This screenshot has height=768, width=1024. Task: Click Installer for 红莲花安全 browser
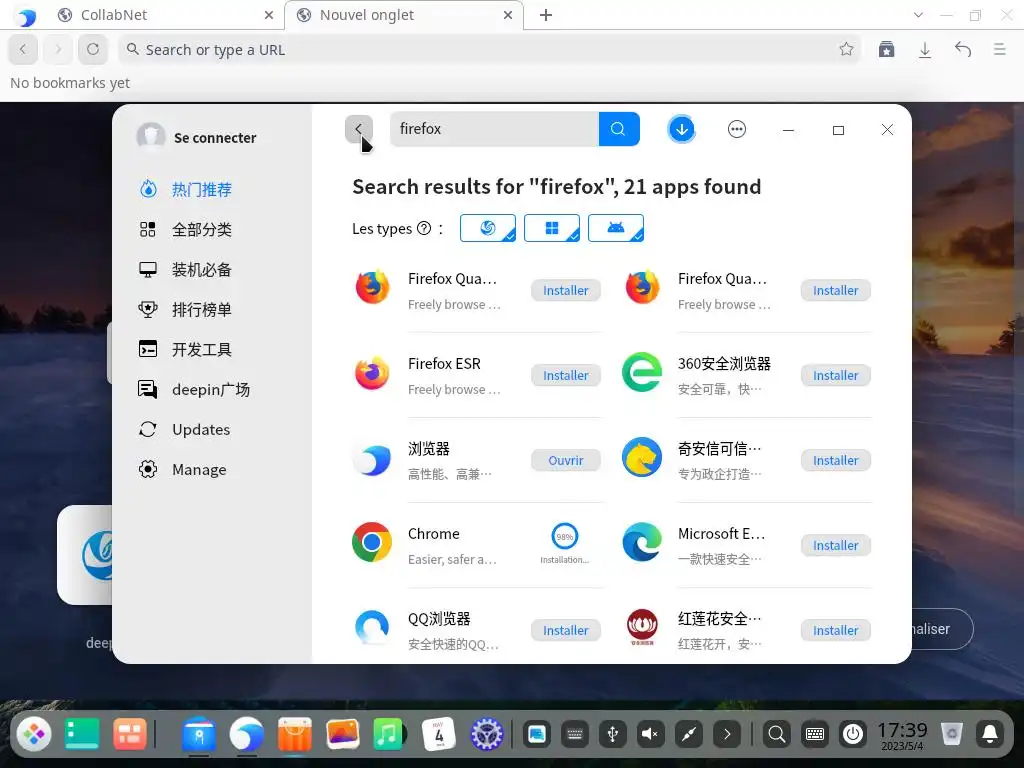point(835,630)
